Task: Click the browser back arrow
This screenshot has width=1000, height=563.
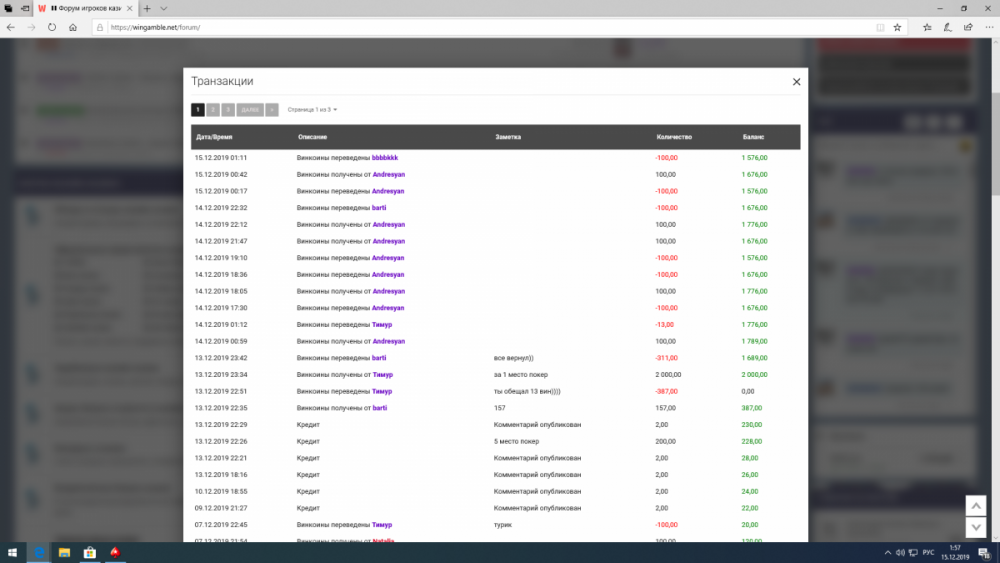Action: (x=11, y=27)
